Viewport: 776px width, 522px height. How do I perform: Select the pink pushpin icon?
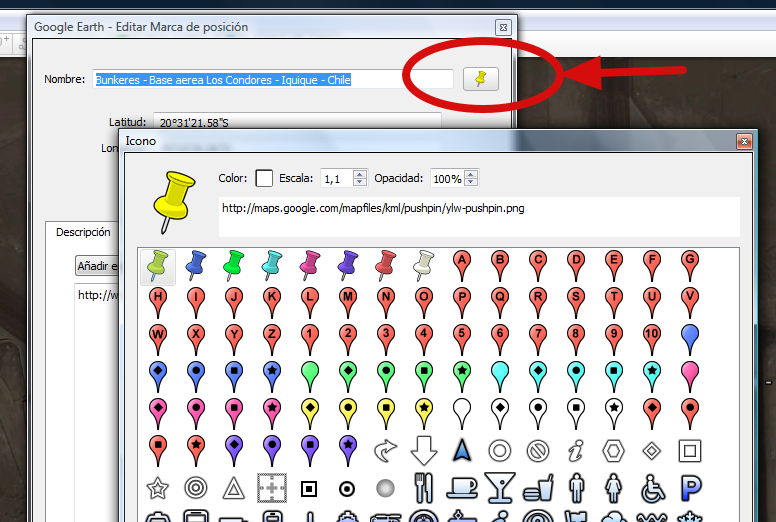[x=310, y=265]
